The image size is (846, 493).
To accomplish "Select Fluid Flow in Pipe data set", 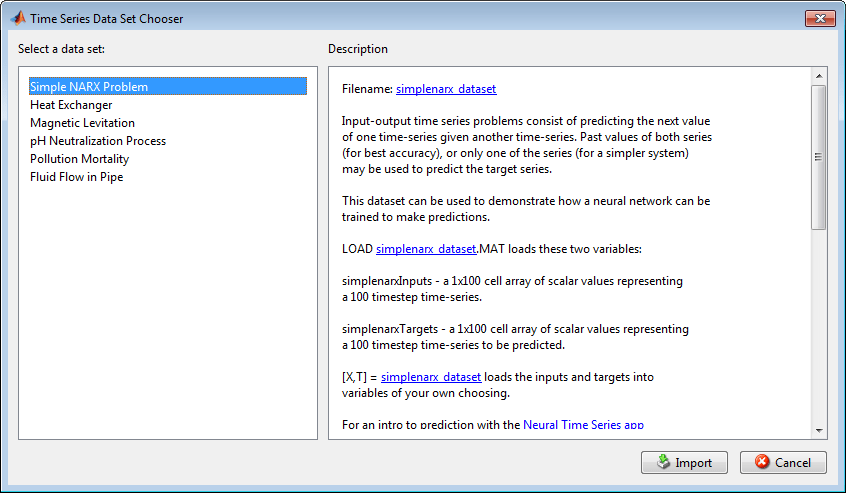I will pyautogui.click(x=77, y=177).
